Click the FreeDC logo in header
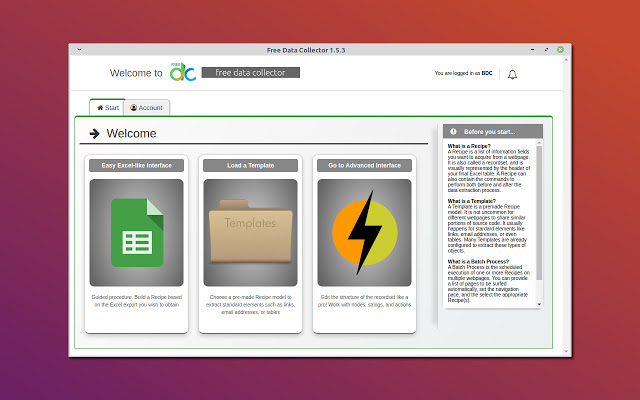Viewport: 640px width, 400px height. pos(182,72)
